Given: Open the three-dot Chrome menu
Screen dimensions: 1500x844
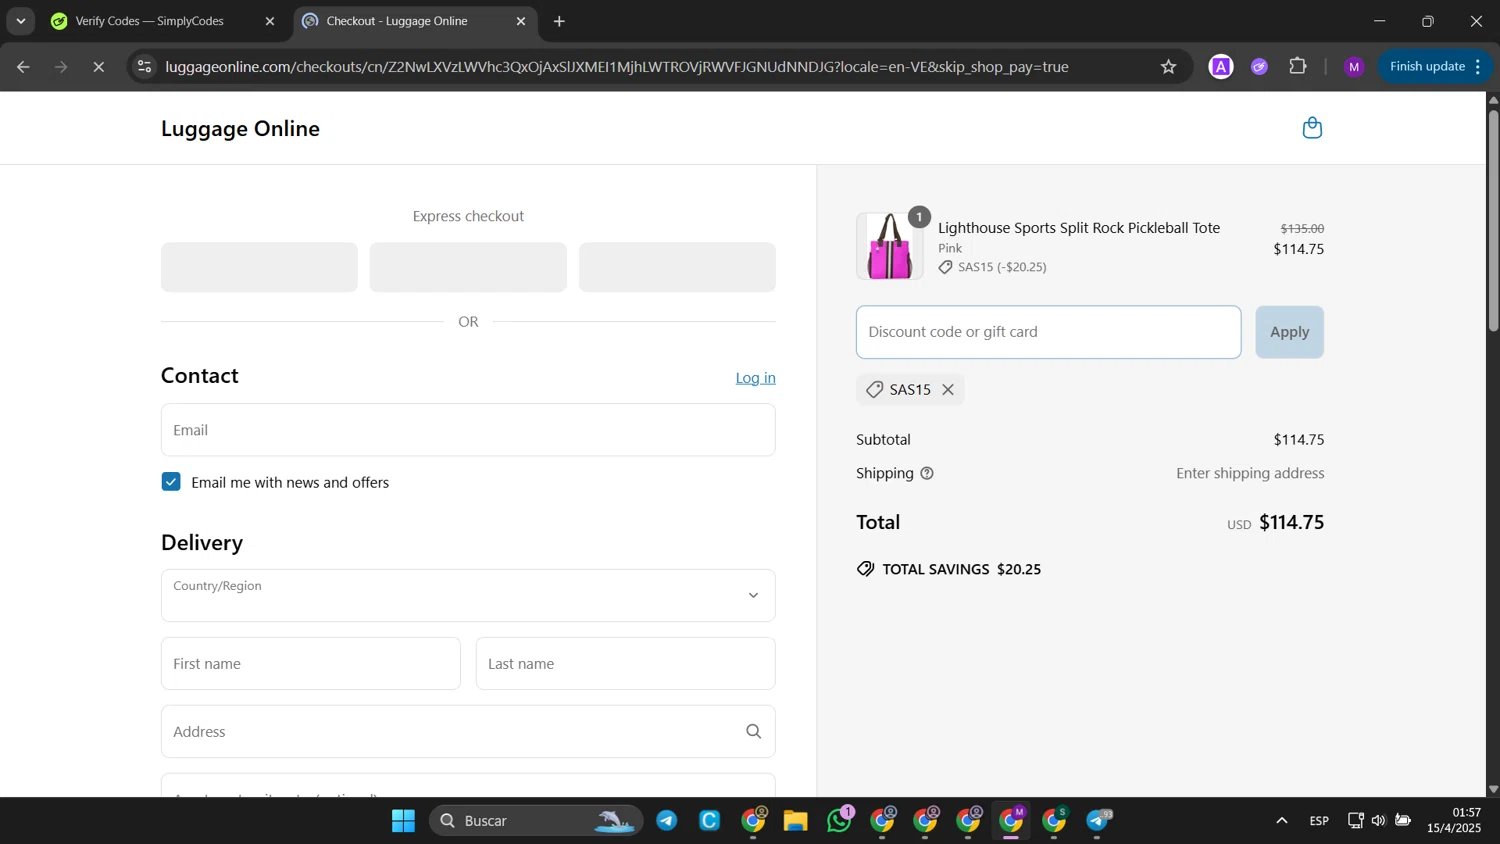Looking at the screenshot, I should pyautogui.click(x=1478, y=67).
